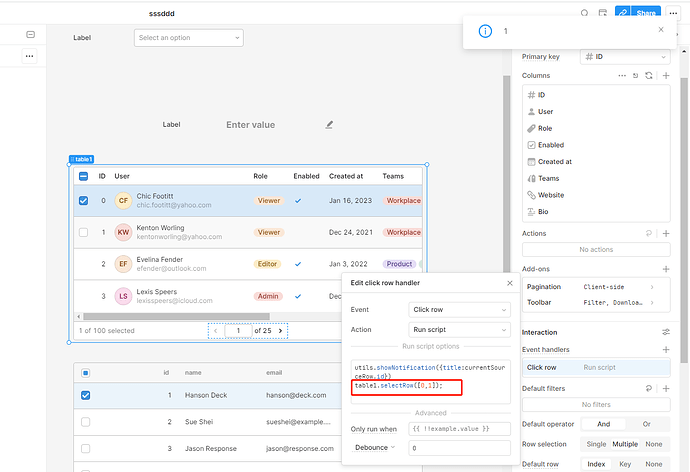This screenshot has height=472, width=690.
Task: Uncheck the Hanson Deck row checkbox
Action: click(x=85, y=395)
